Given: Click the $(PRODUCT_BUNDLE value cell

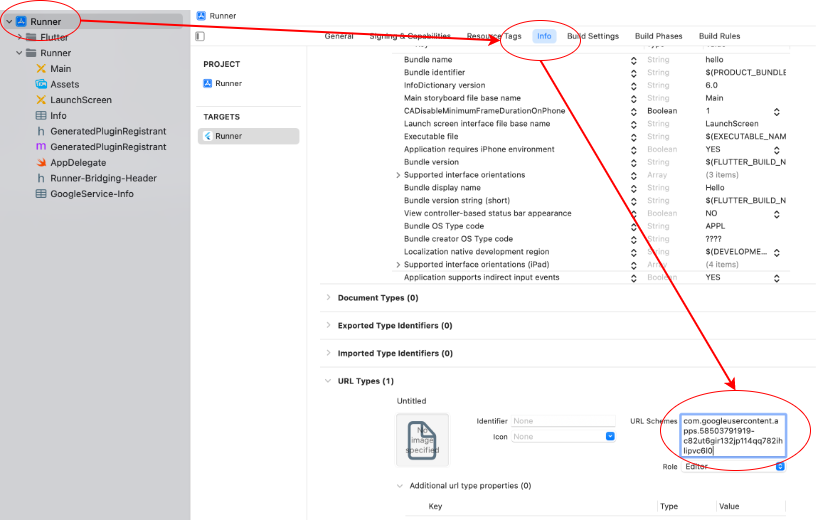Looking at the screenshot, I should (745, 72).
